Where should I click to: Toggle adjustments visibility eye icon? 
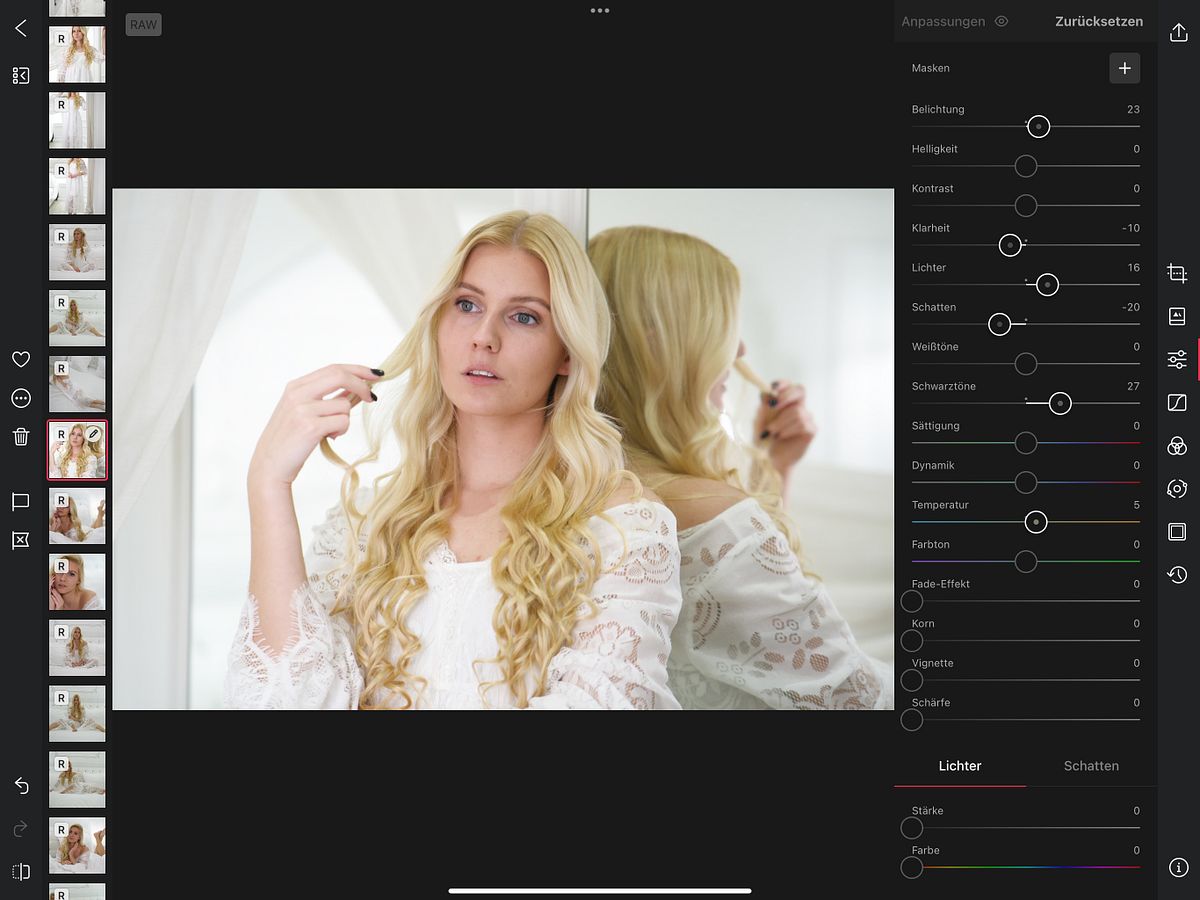(1001, 21)
